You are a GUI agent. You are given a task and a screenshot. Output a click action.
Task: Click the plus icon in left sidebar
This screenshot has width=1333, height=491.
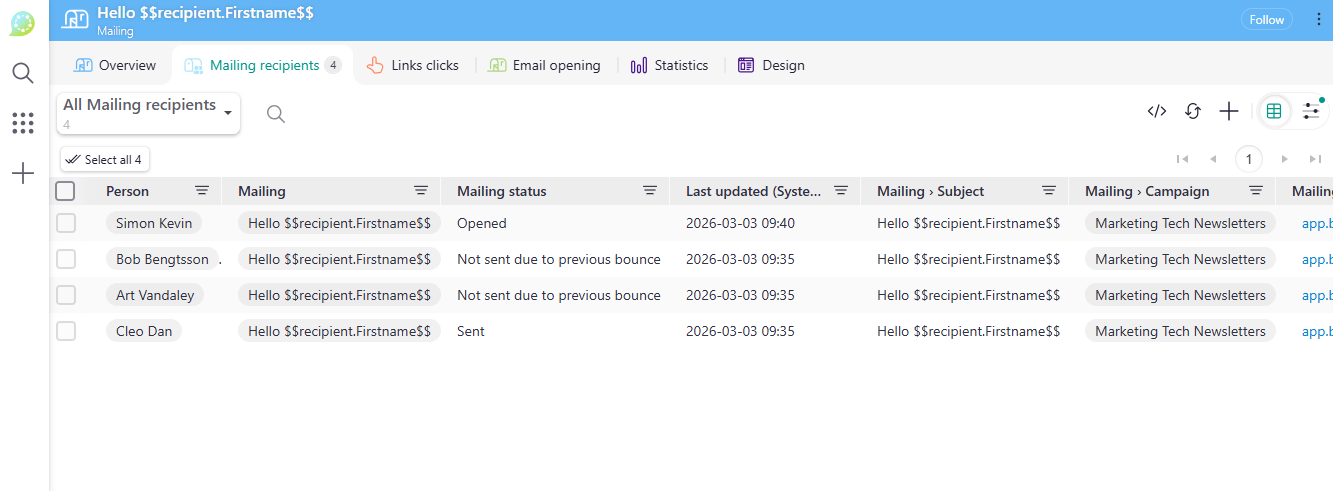tap(23, 174)
